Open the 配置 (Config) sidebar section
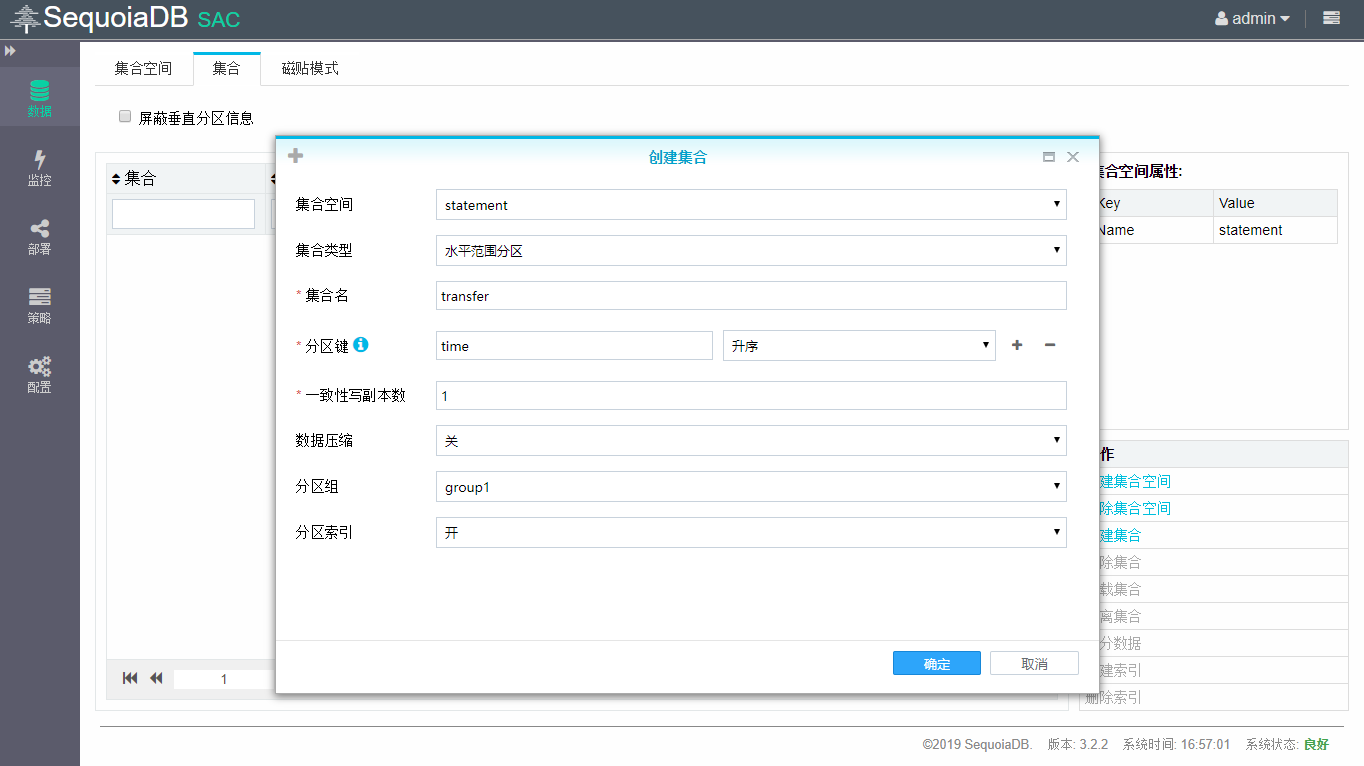This screenshot has height=766, width=1364. point(39,374)
